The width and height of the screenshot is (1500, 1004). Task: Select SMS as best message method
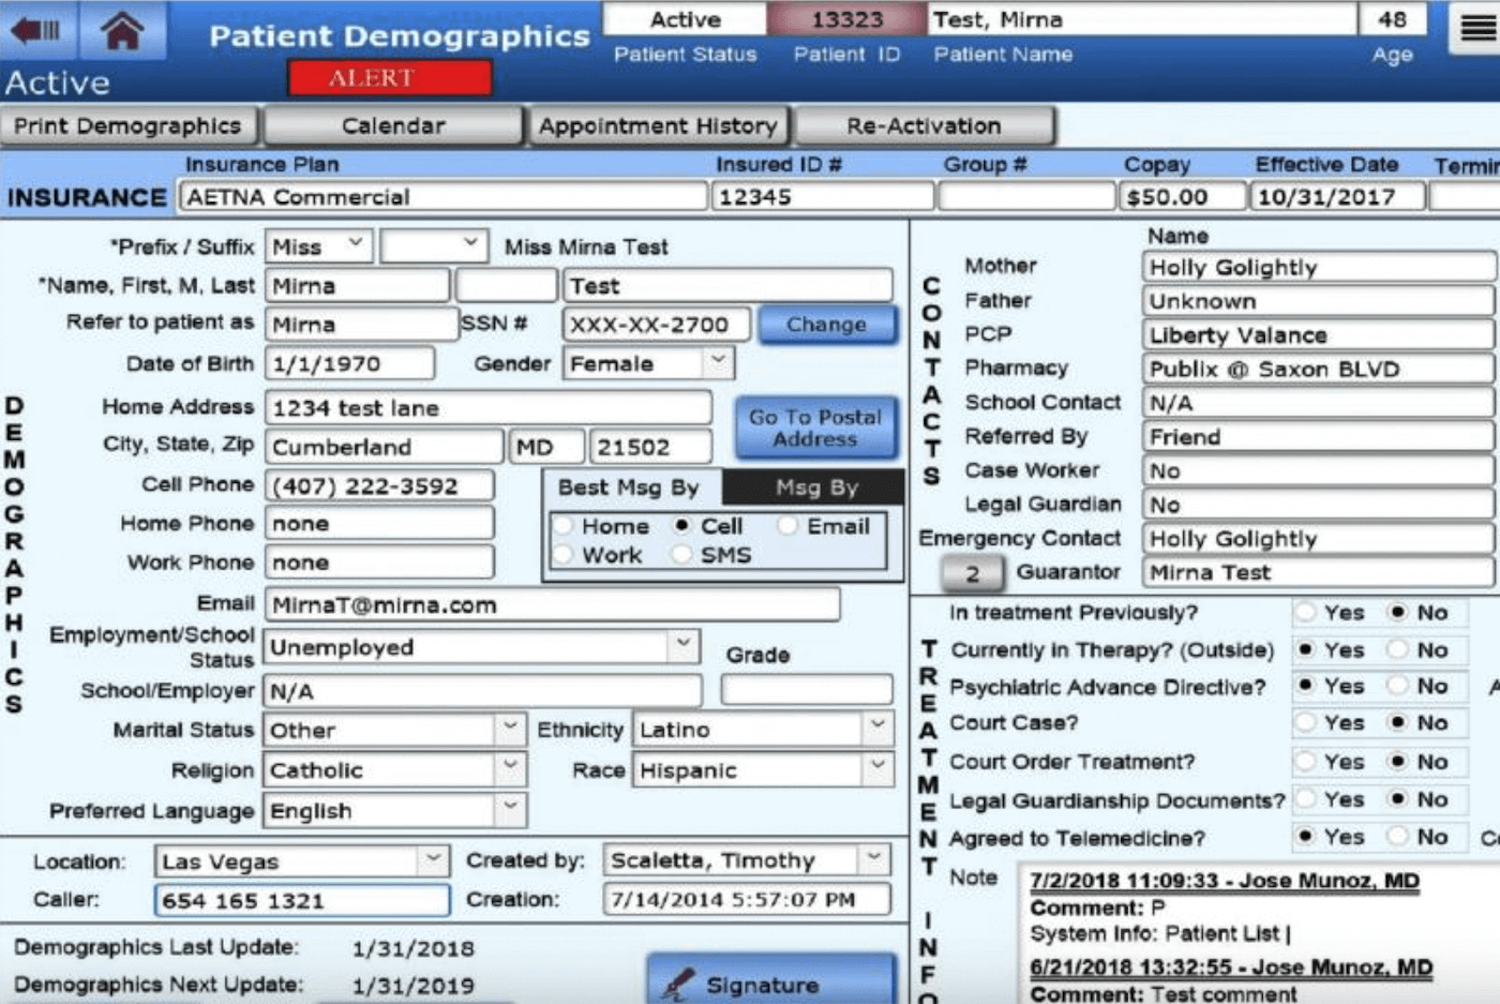click(x=682, y=555)
